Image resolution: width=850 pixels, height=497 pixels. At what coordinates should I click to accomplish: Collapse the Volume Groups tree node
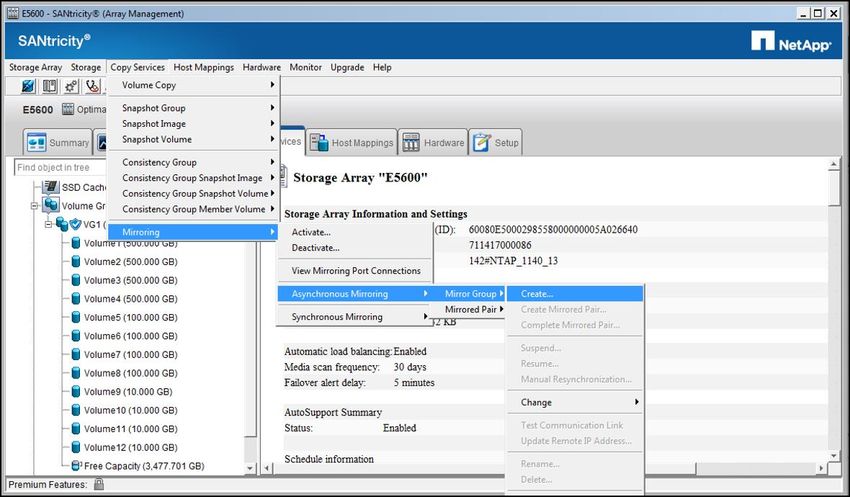click(x=35, y=206)
